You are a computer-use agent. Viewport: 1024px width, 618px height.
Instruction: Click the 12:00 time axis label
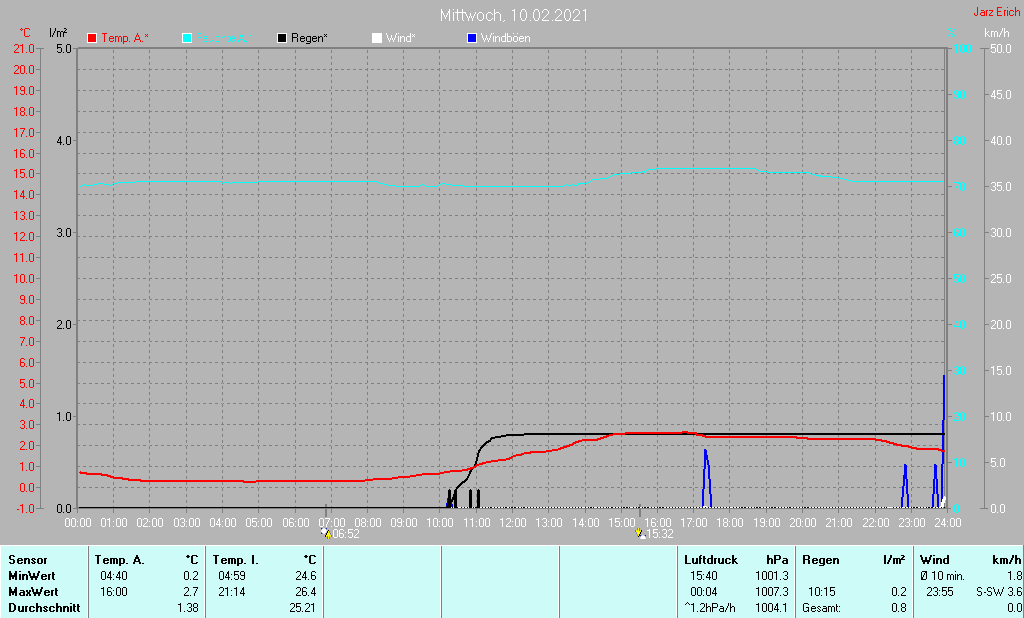click(513, 523)
